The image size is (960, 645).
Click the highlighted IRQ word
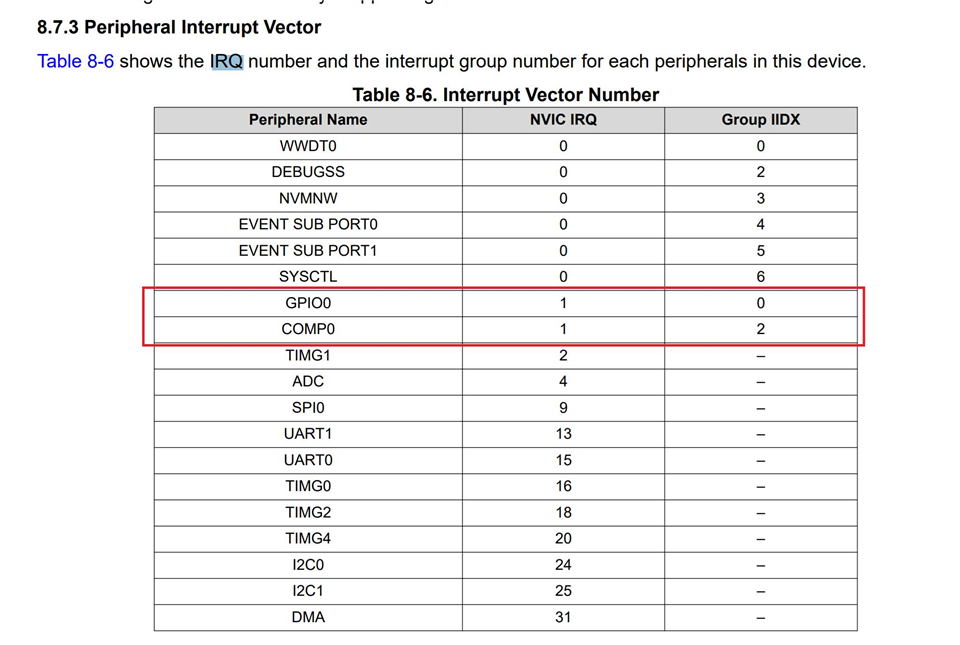227,61
